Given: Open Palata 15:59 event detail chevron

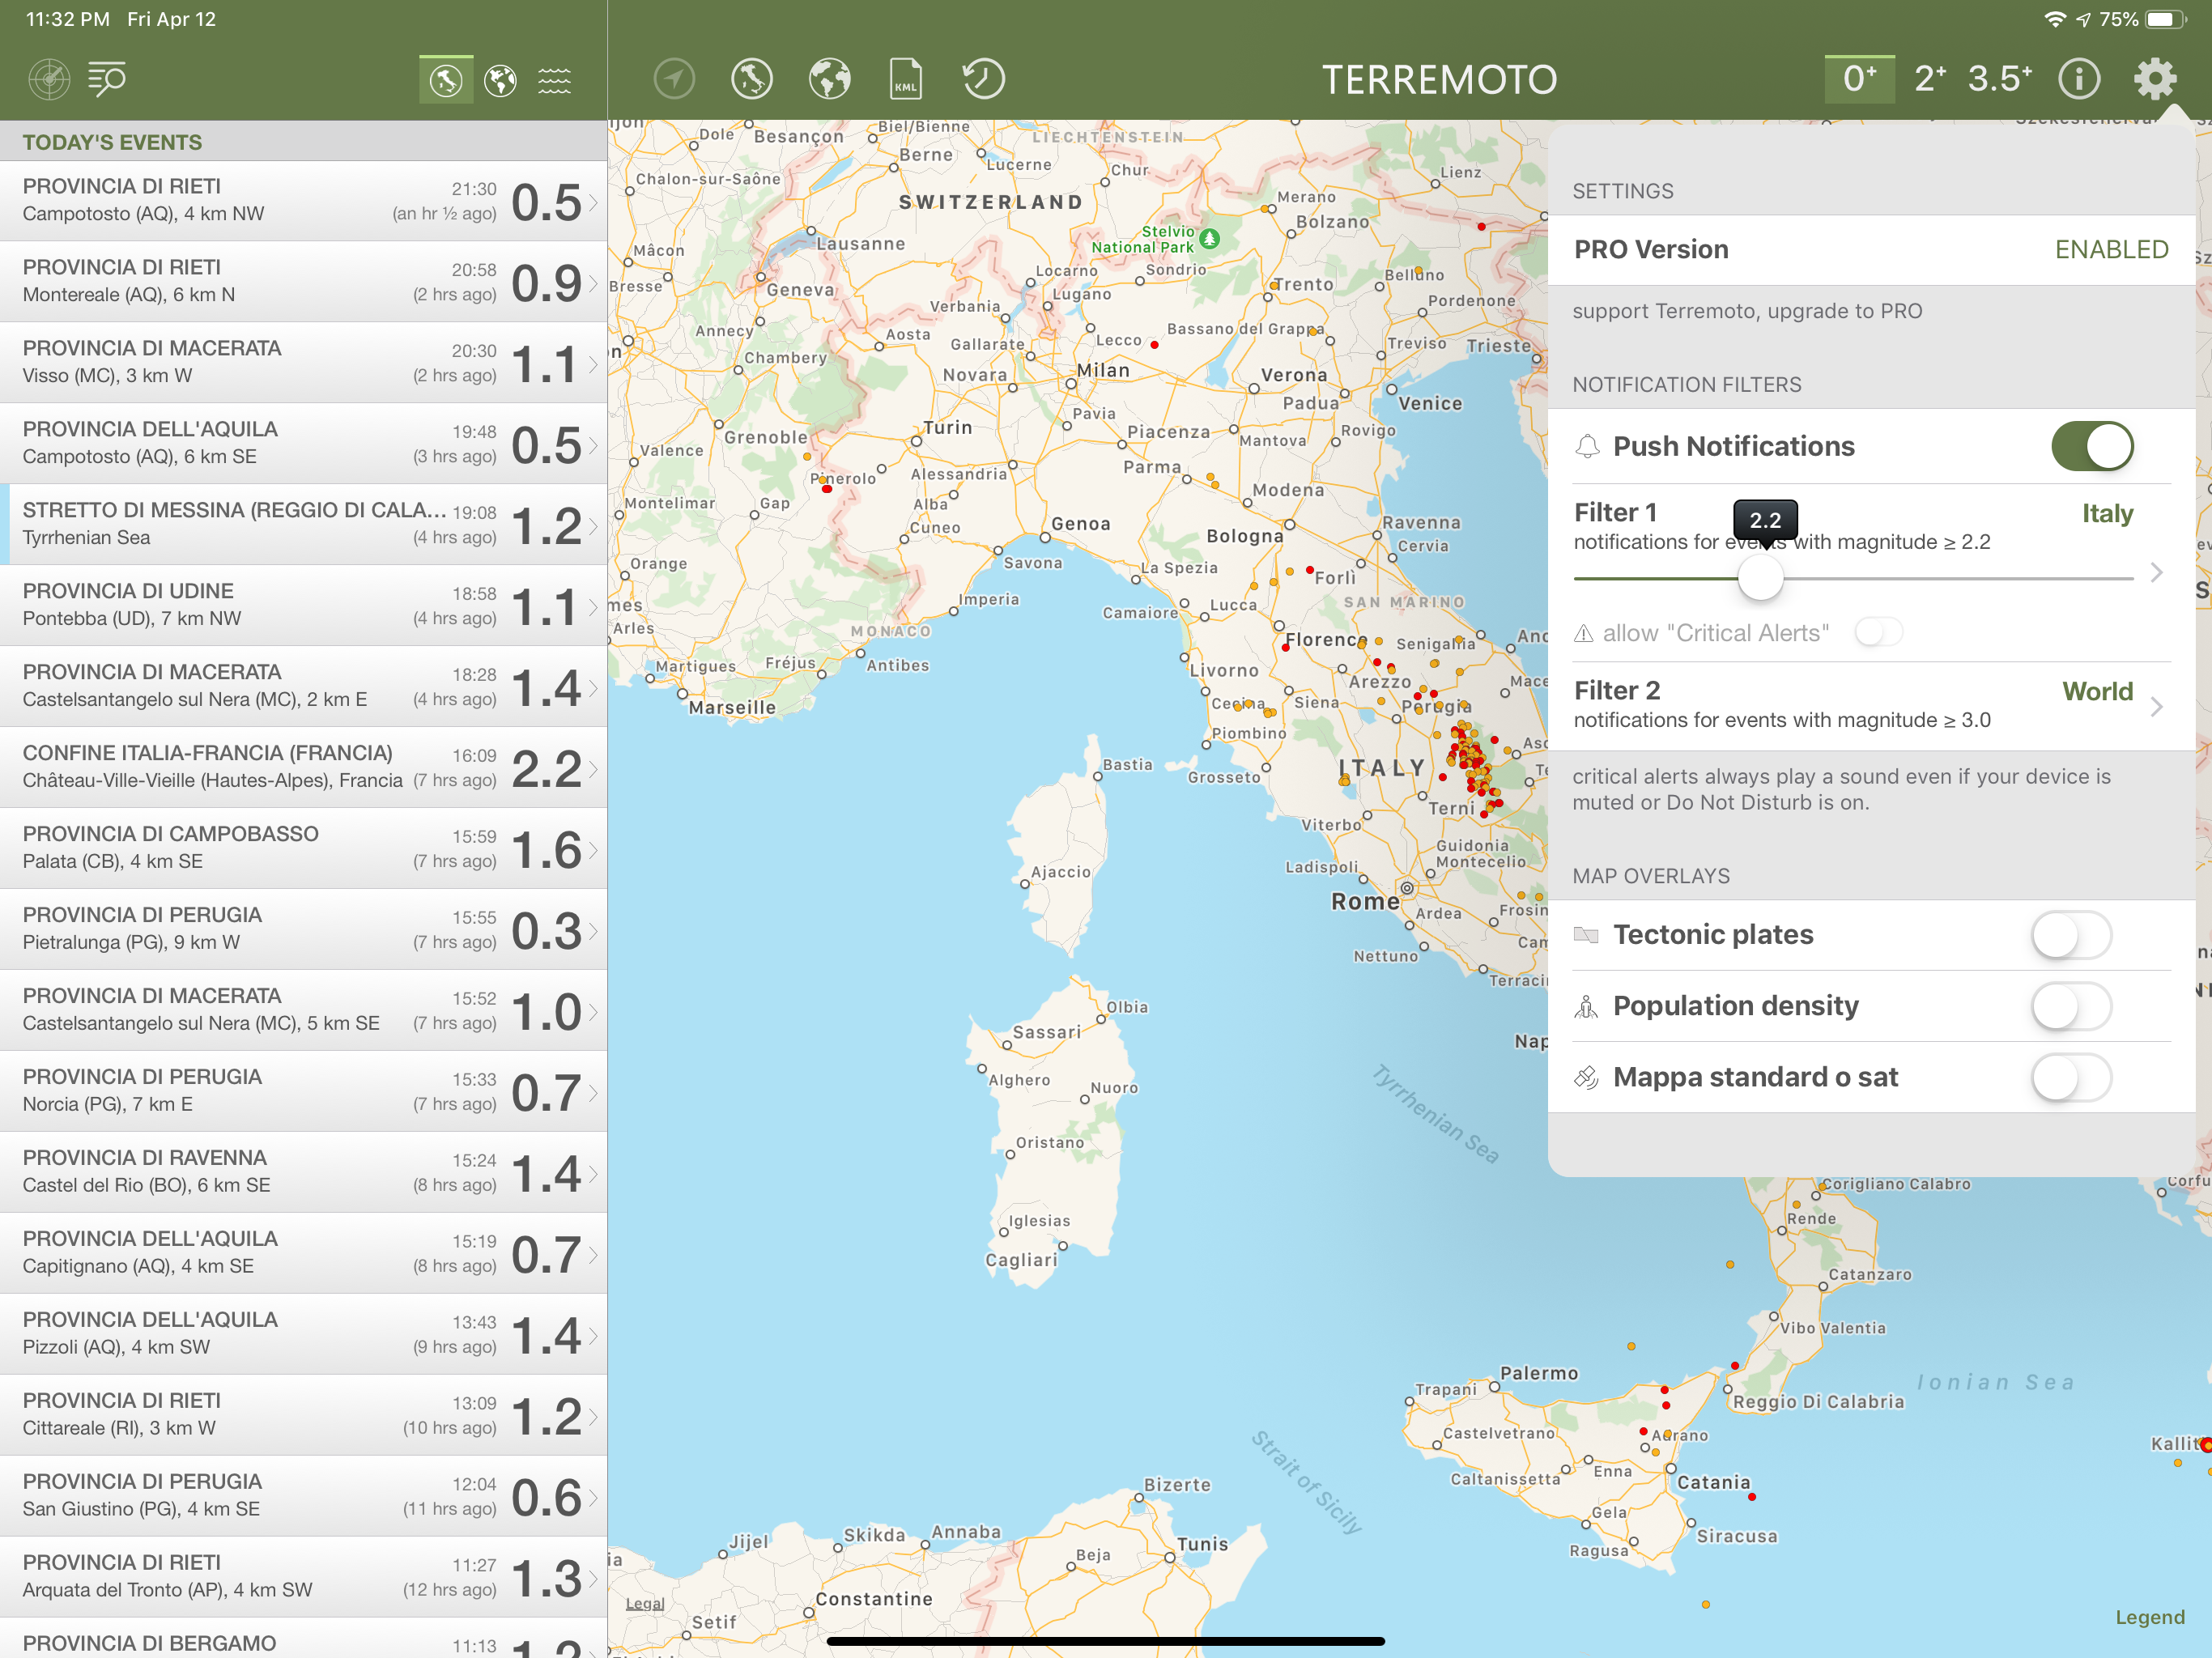Looking at the screenshot, I should click(x=593, y=850).
